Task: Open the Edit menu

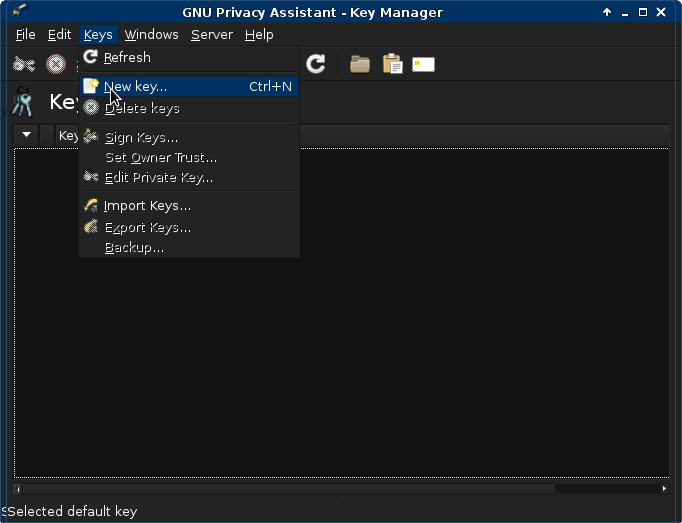Action: pyautogui.click(x=59, y=34)
